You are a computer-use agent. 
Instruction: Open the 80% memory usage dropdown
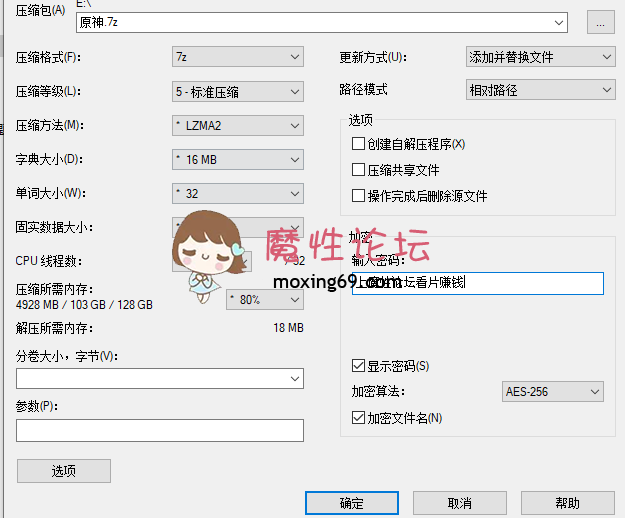pos(265,299)
